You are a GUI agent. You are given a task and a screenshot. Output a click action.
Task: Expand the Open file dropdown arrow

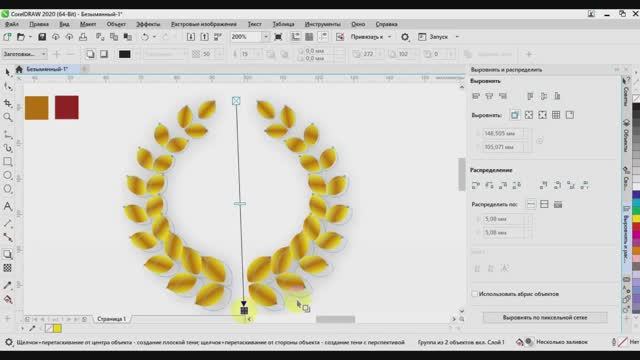30,37
